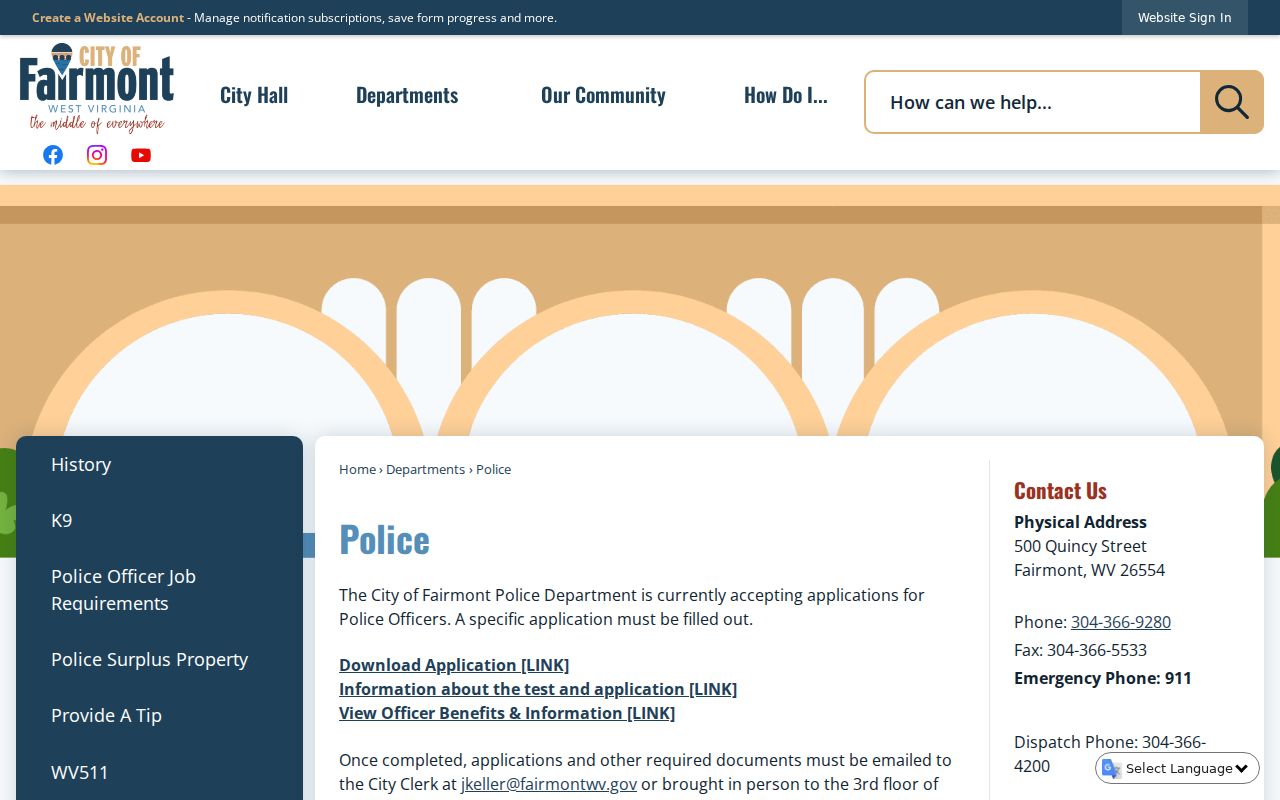The width and height of the screenshot is (1280, 800).
Task: Open the How Do I... menu
Action: point(786,95)
